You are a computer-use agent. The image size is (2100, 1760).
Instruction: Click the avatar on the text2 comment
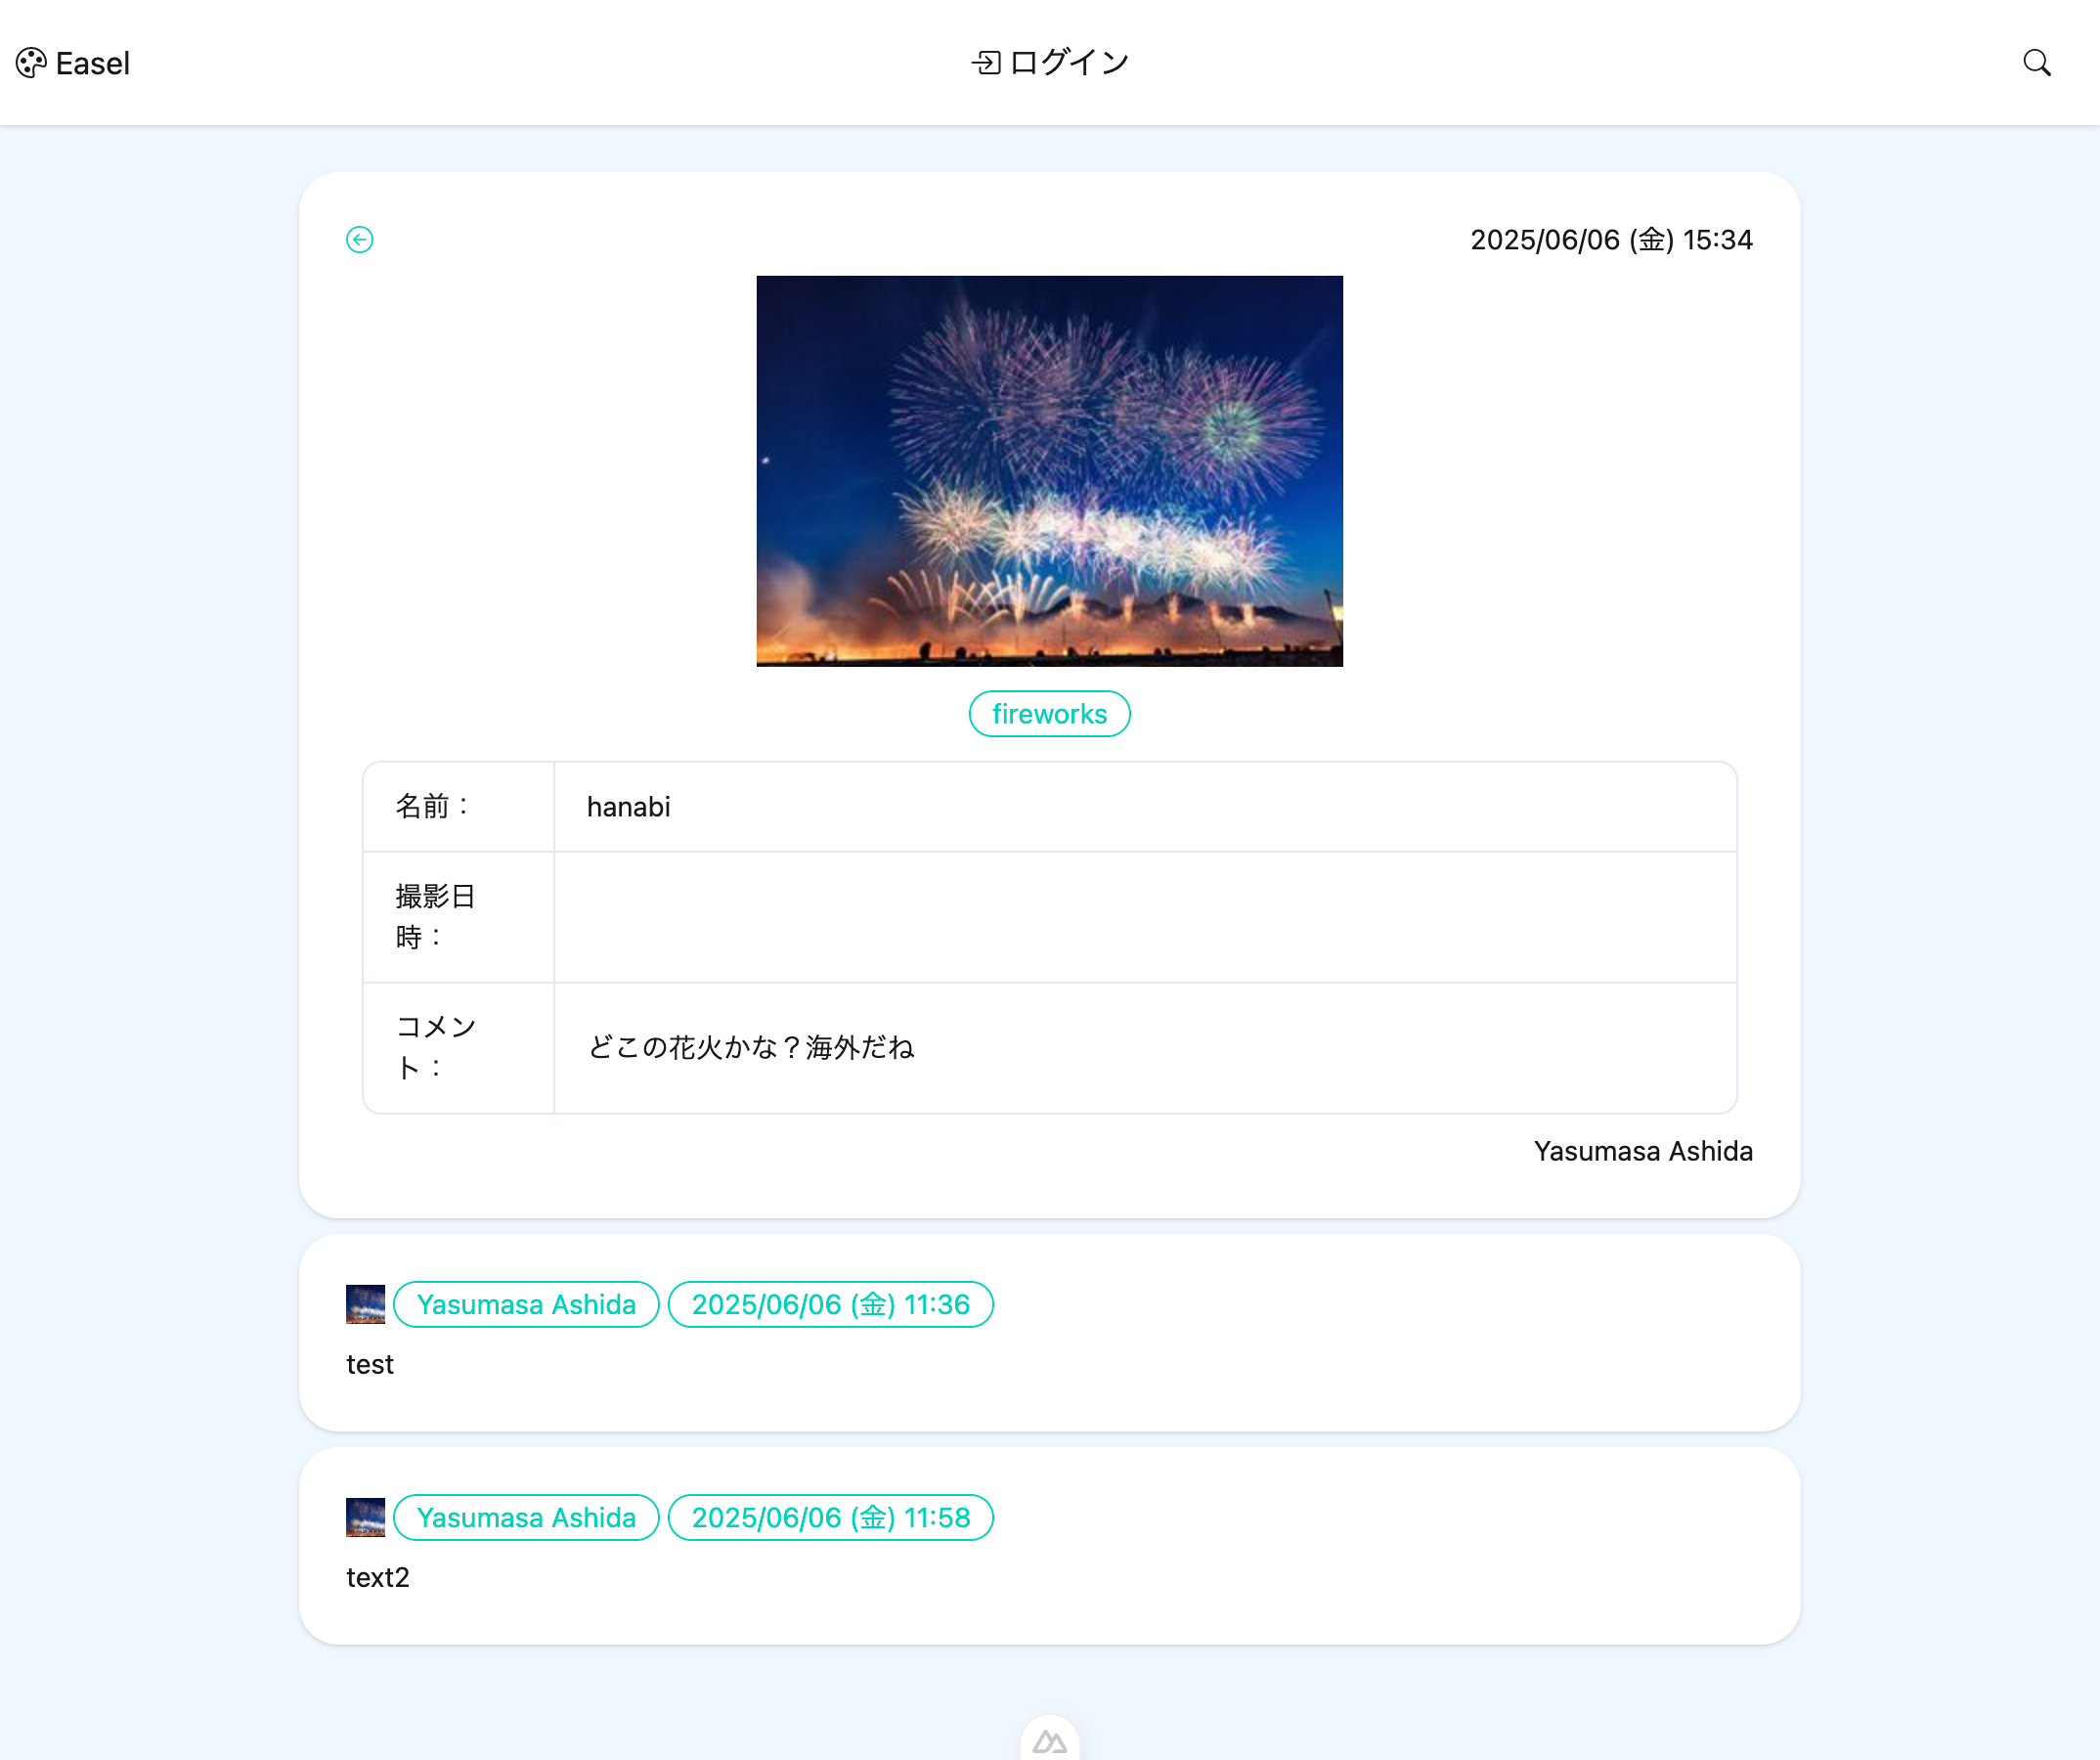(365, 1517)
